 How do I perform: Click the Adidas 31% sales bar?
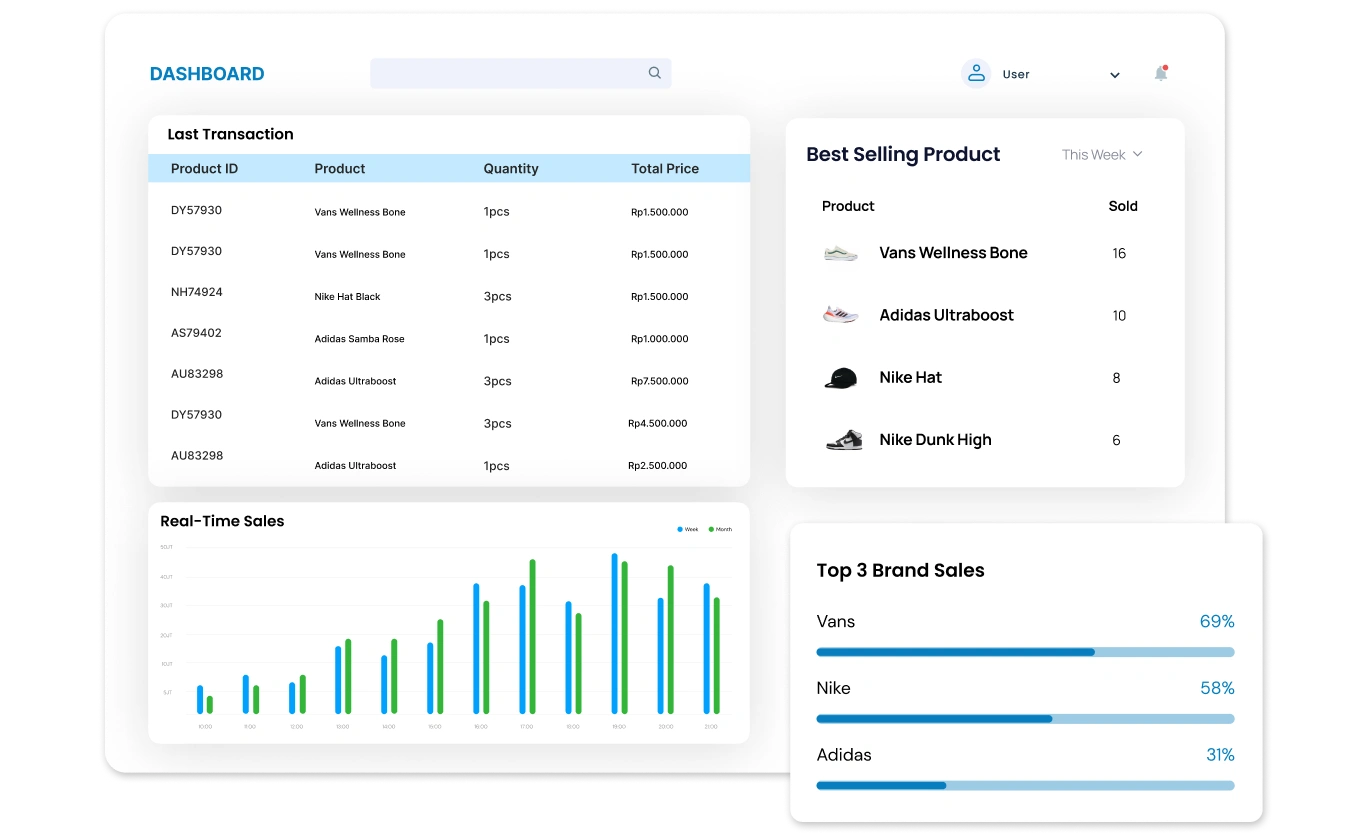point(1025,785)
